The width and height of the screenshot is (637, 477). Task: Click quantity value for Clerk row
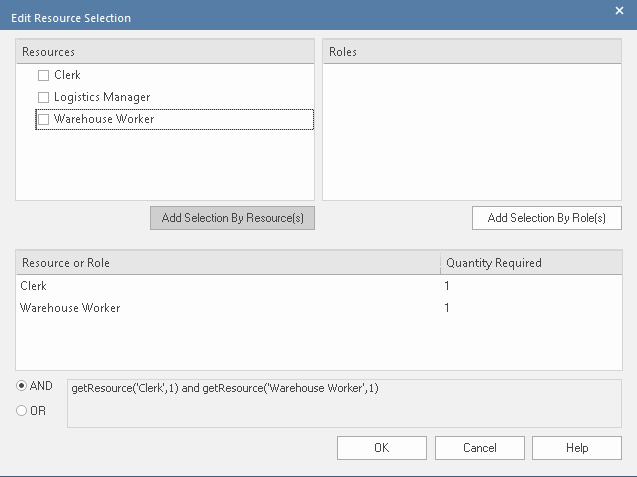(448, 286)
